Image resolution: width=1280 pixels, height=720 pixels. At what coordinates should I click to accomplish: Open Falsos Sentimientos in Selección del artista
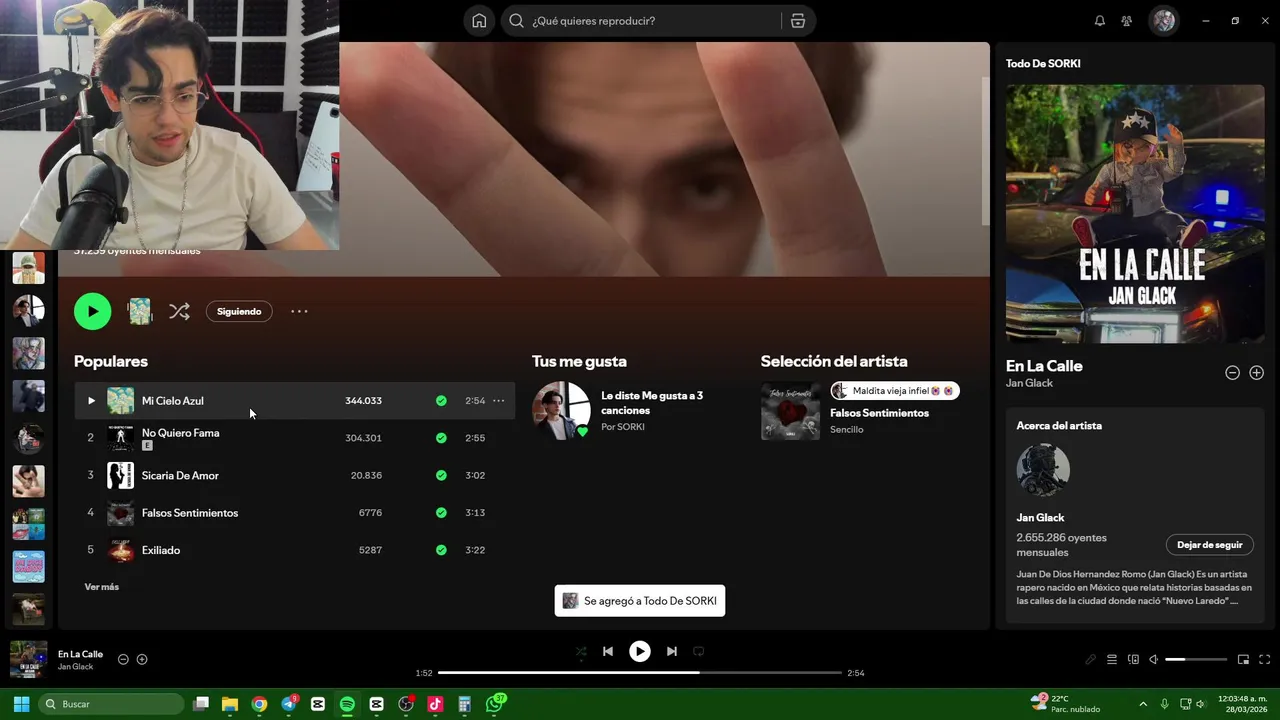[x=879, y=413]
